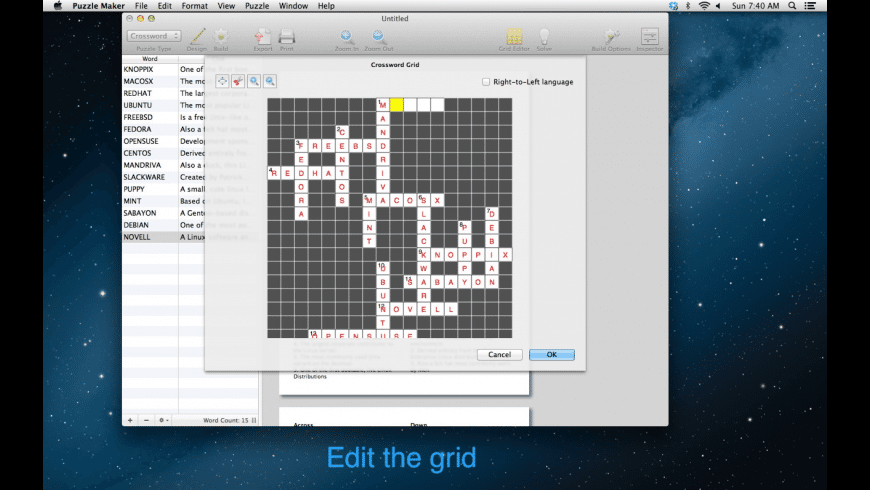The image size is (870, 490).
Task: Click the Export toolbar icon
Action: pyautogui.click(x=262, y=37)
